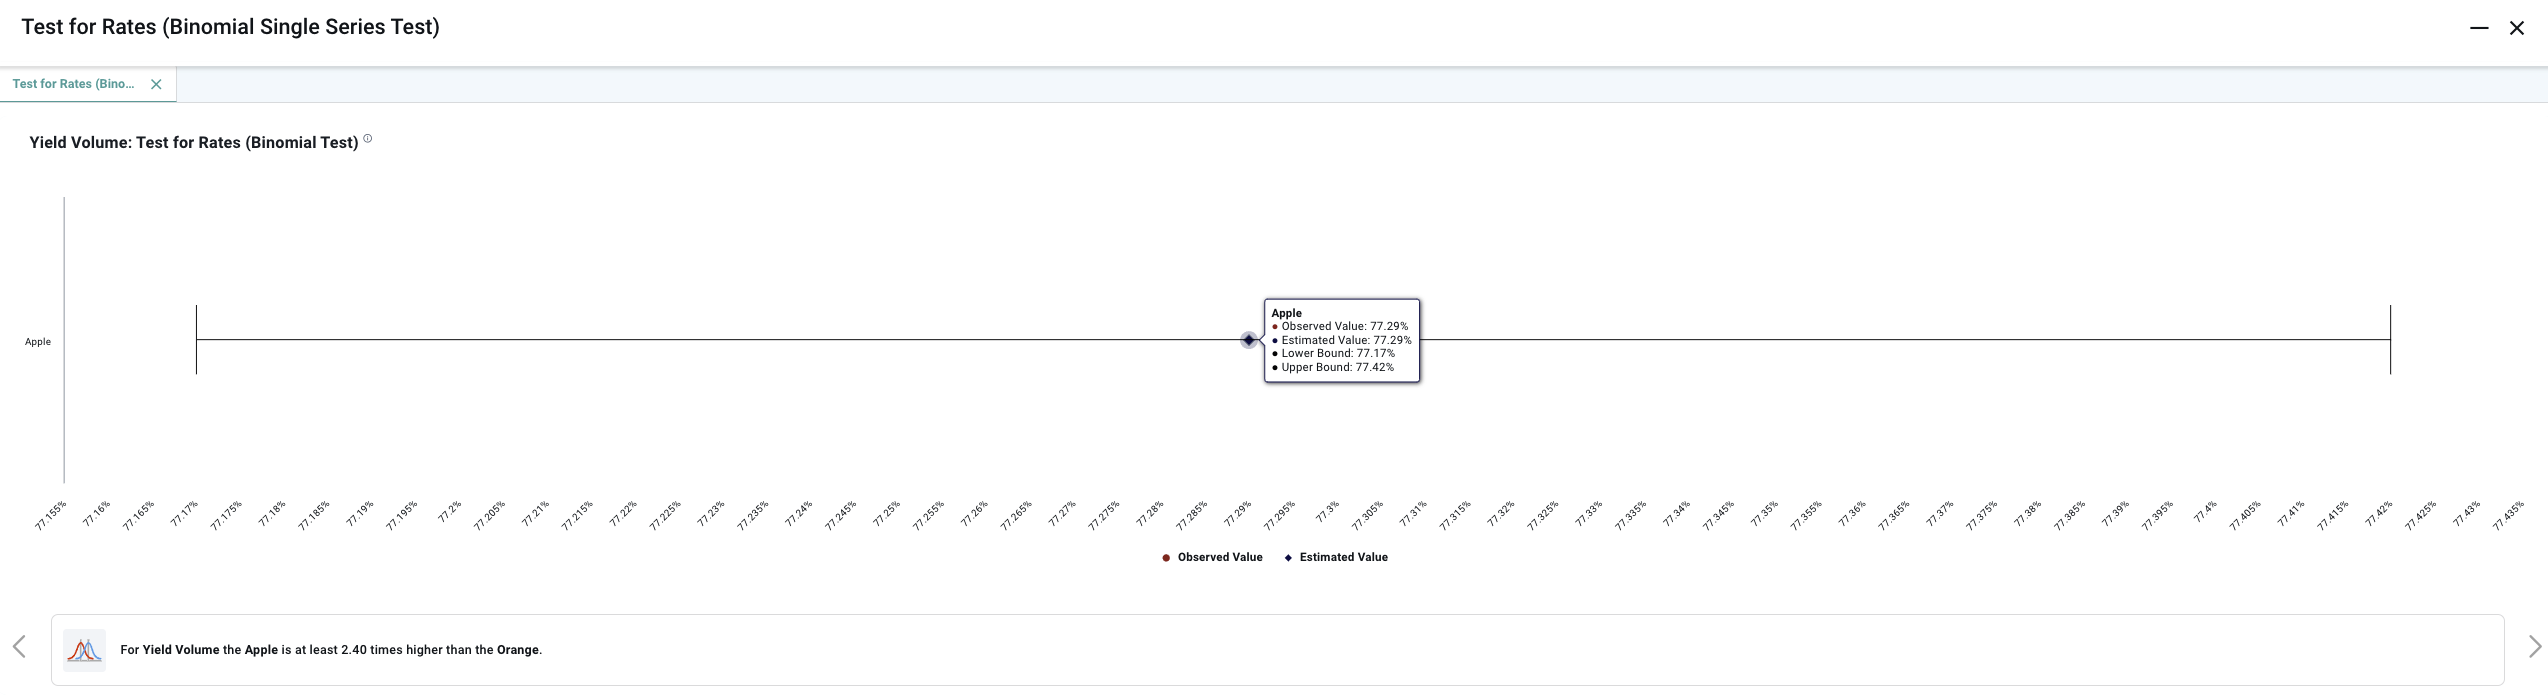
Task: Click the Apple tooltip box on the chart
Action: 1341,340
